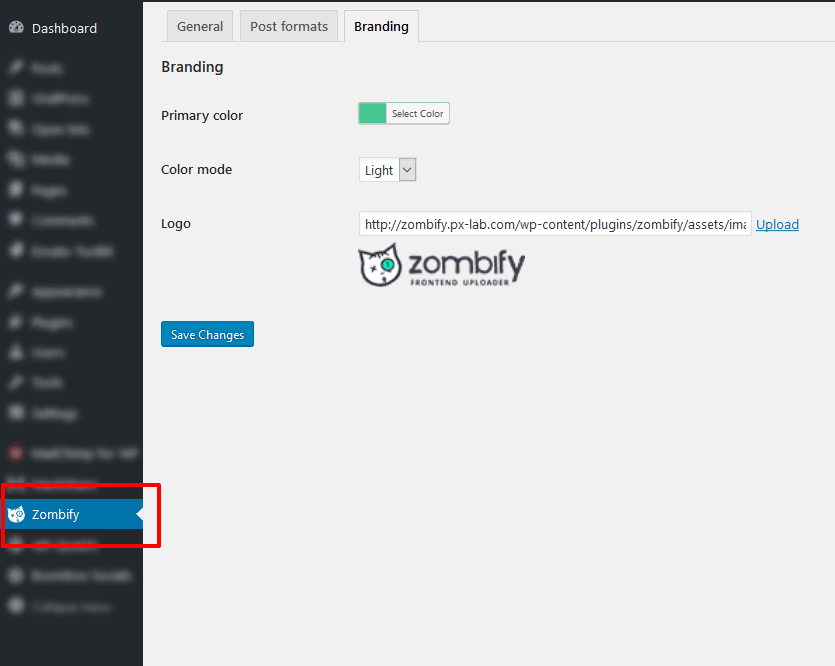Click the Zombify cat icon in the sidebar
This screenshot has height=666, width=835.
(x=17, y=514)
